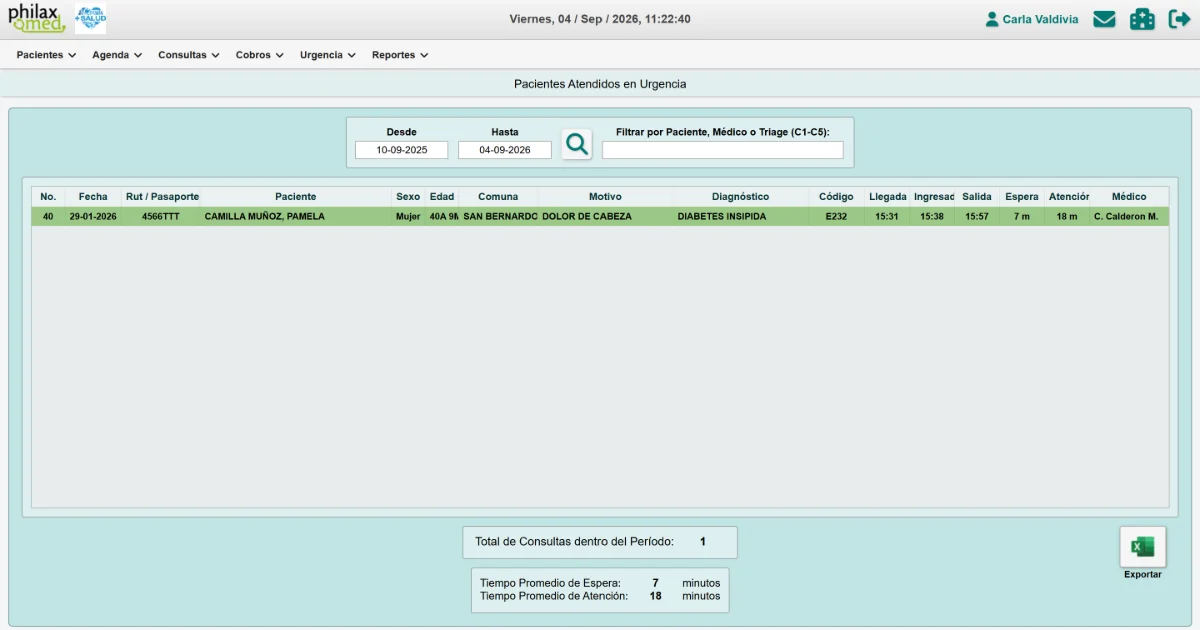Sort by the Fecha column header
Image resolution: width=1200 pixels, height=630 pixels.
point(93,197)
